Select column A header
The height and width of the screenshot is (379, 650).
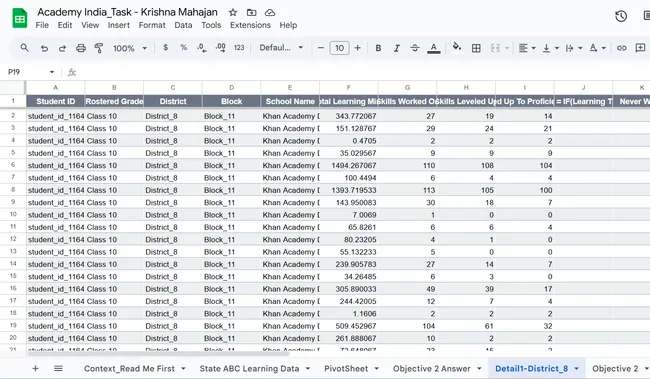[56, 87]
